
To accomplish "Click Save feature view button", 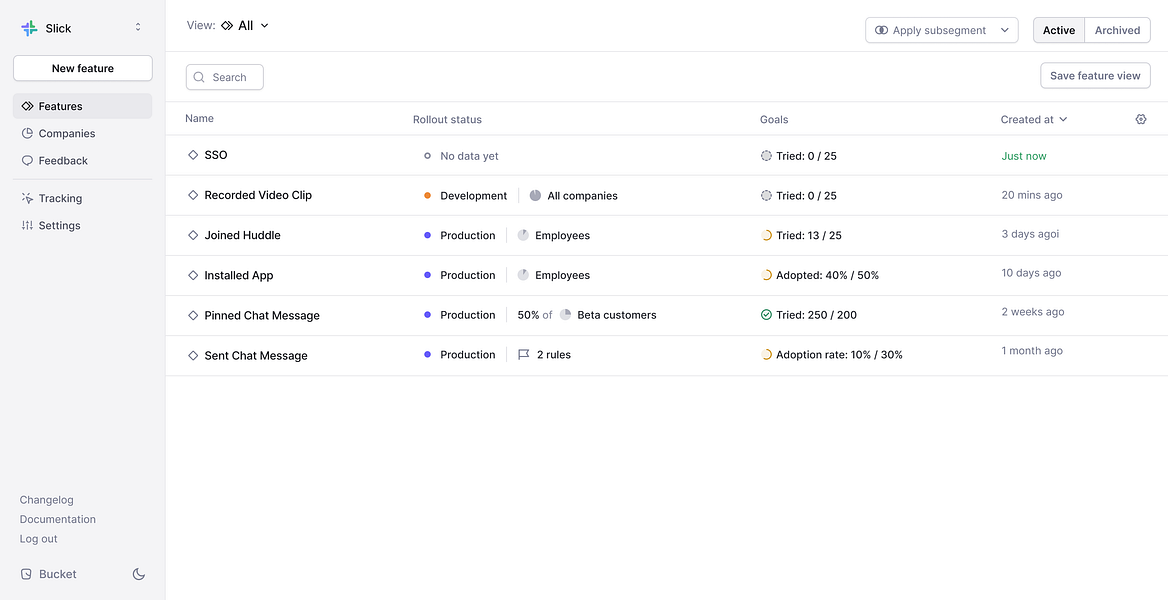I will pos(1095,76).
